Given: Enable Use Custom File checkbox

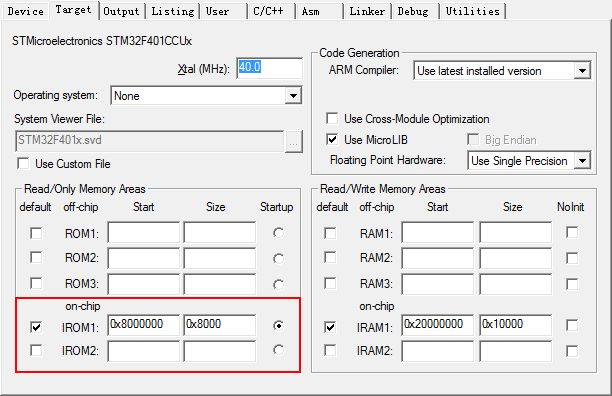Looking at the screenshot, I should coord(23,163).
